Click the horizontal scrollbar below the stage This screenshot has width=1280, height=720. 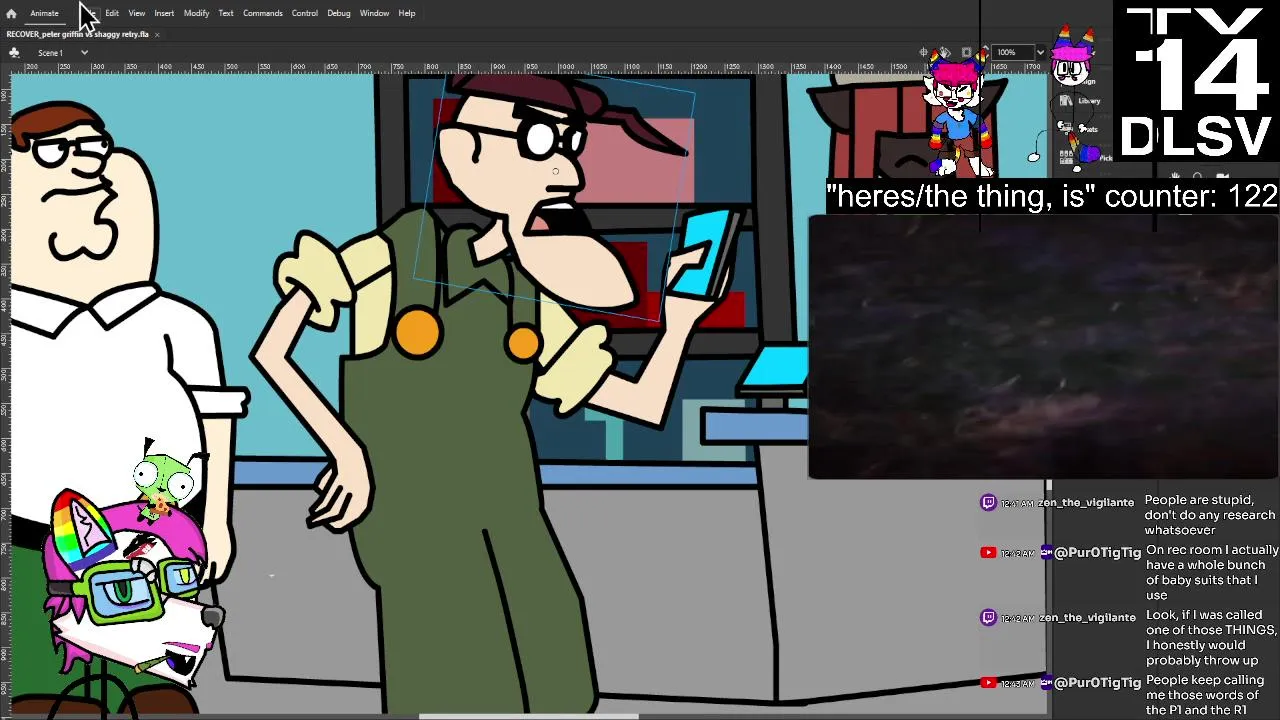coord(528,716)
